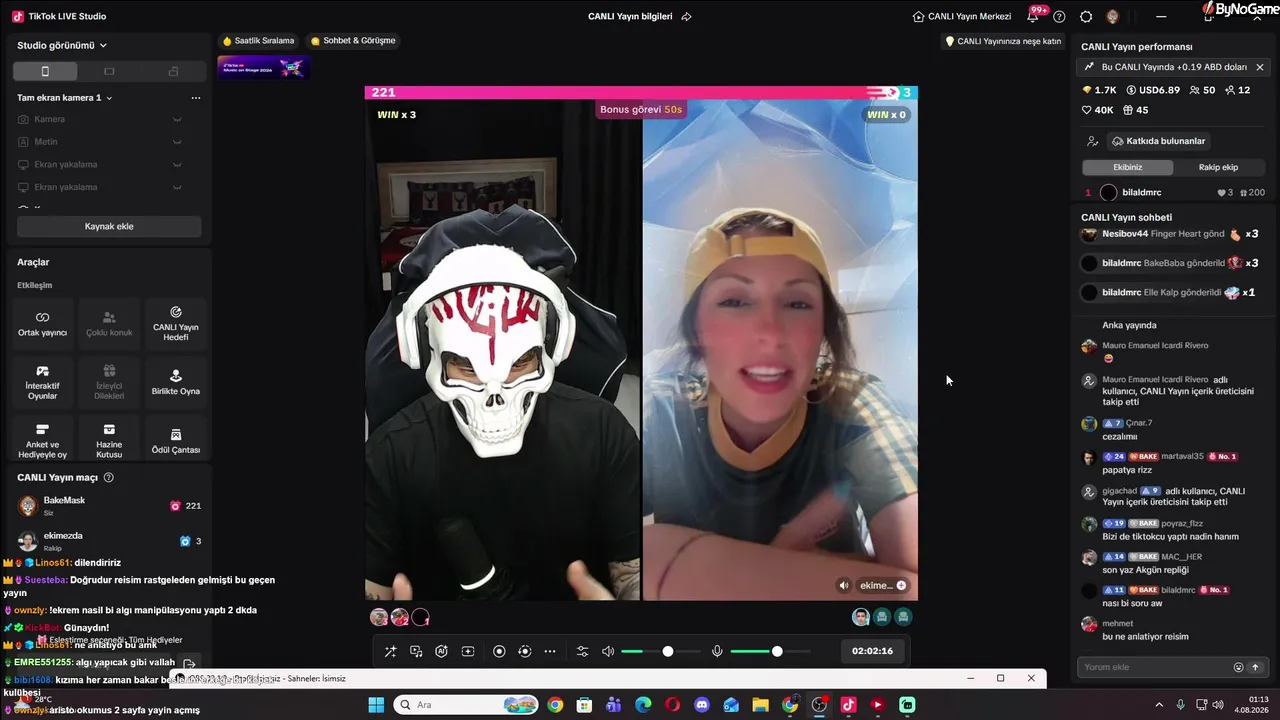Open the Sohbet & Görüşme tab
This screenshot has width=1280, height=720.
353,41
